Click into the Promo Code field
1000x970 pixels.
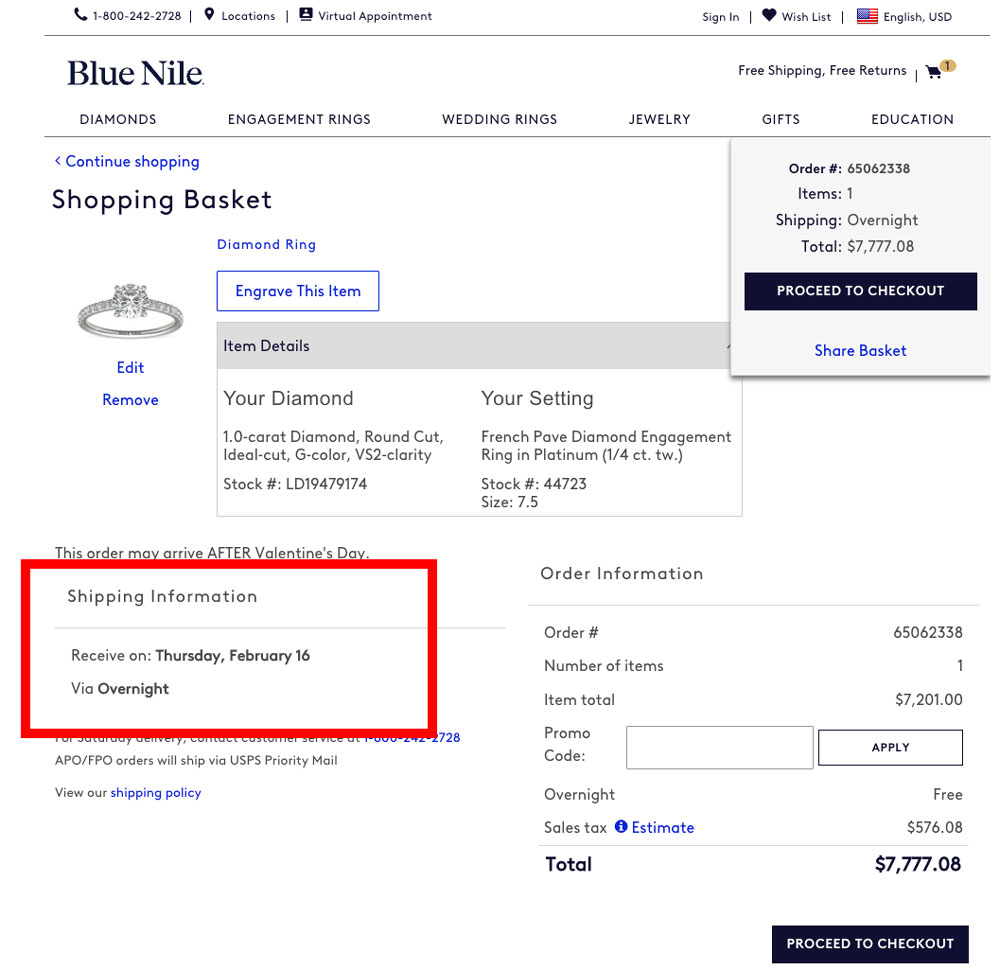point(719,747)
